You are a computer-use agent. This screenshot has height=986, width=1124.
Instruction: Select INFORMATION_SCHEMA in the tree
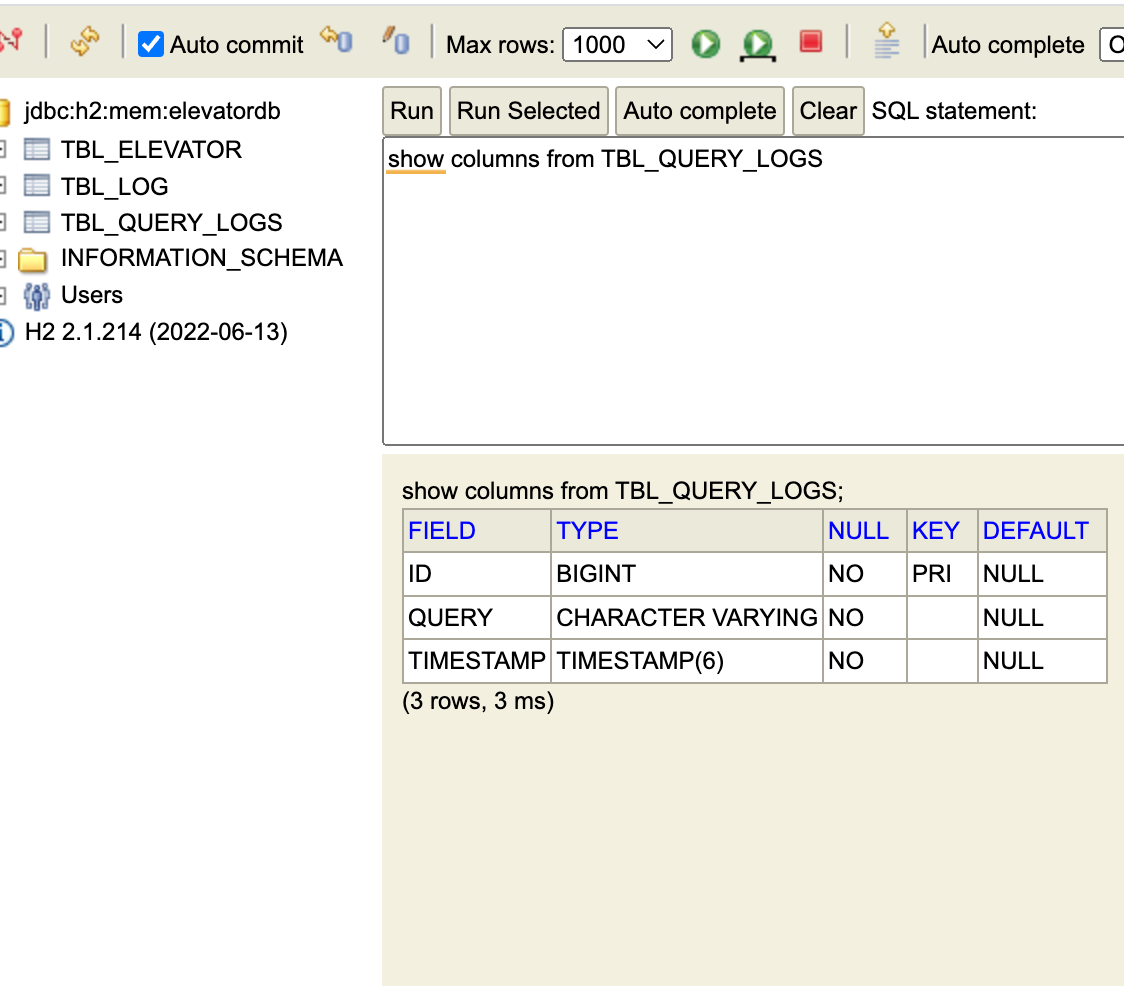point(202,258)
